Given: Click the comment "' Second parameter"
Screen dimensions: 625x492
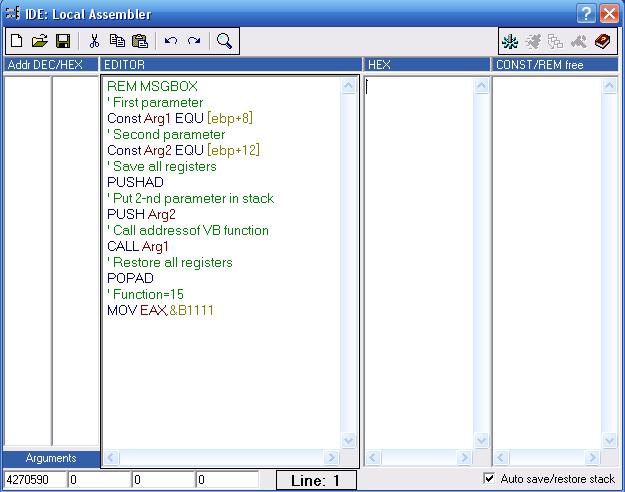Looking at the screenshot, I should (166, 134).
